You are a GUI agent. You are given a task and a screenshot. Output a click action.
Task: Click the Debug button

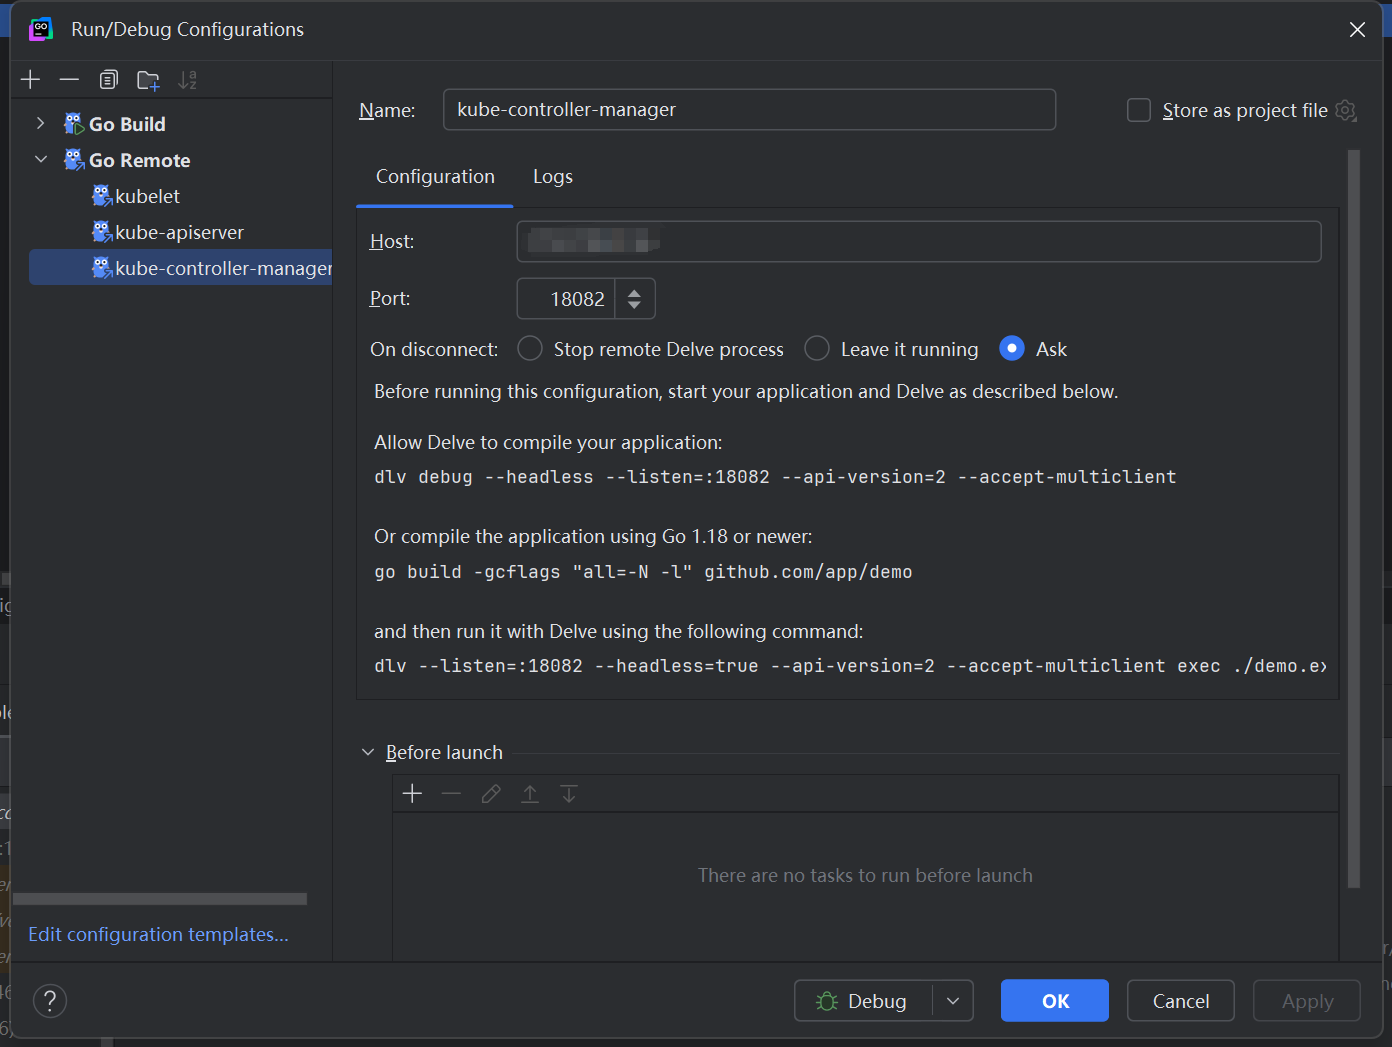click(x=863, y=1001)
